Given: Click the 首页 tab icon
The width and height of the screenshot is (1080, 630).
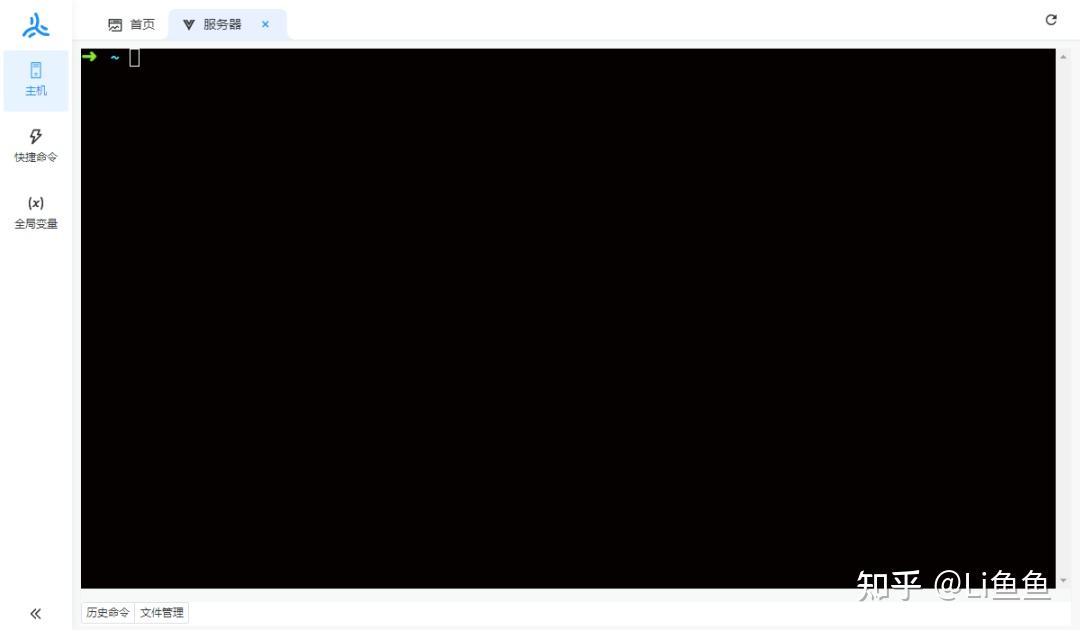Looking at the screenshot, I should 115,25.
